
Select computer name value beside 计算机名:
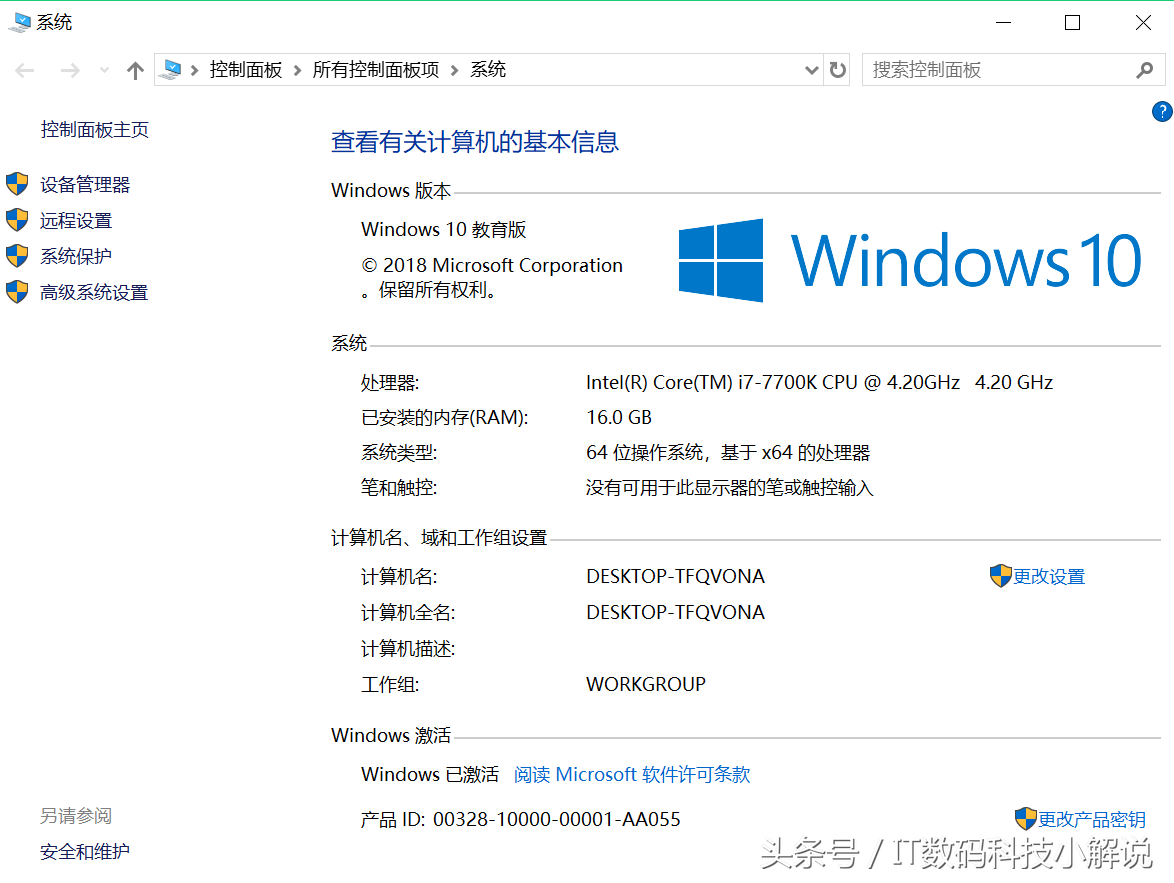pyautogui.click(x=675, y=577)
